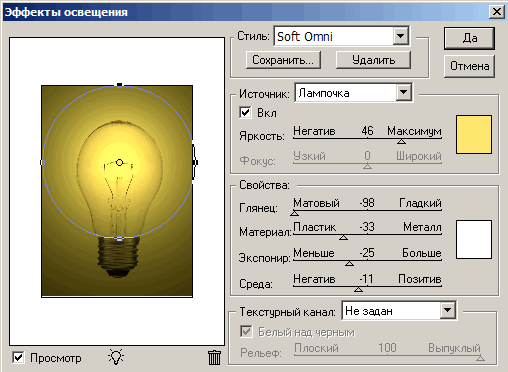Screen dimensions: 508x372
Task: Click the yellow light color swatch
Action: pos(474,134)
